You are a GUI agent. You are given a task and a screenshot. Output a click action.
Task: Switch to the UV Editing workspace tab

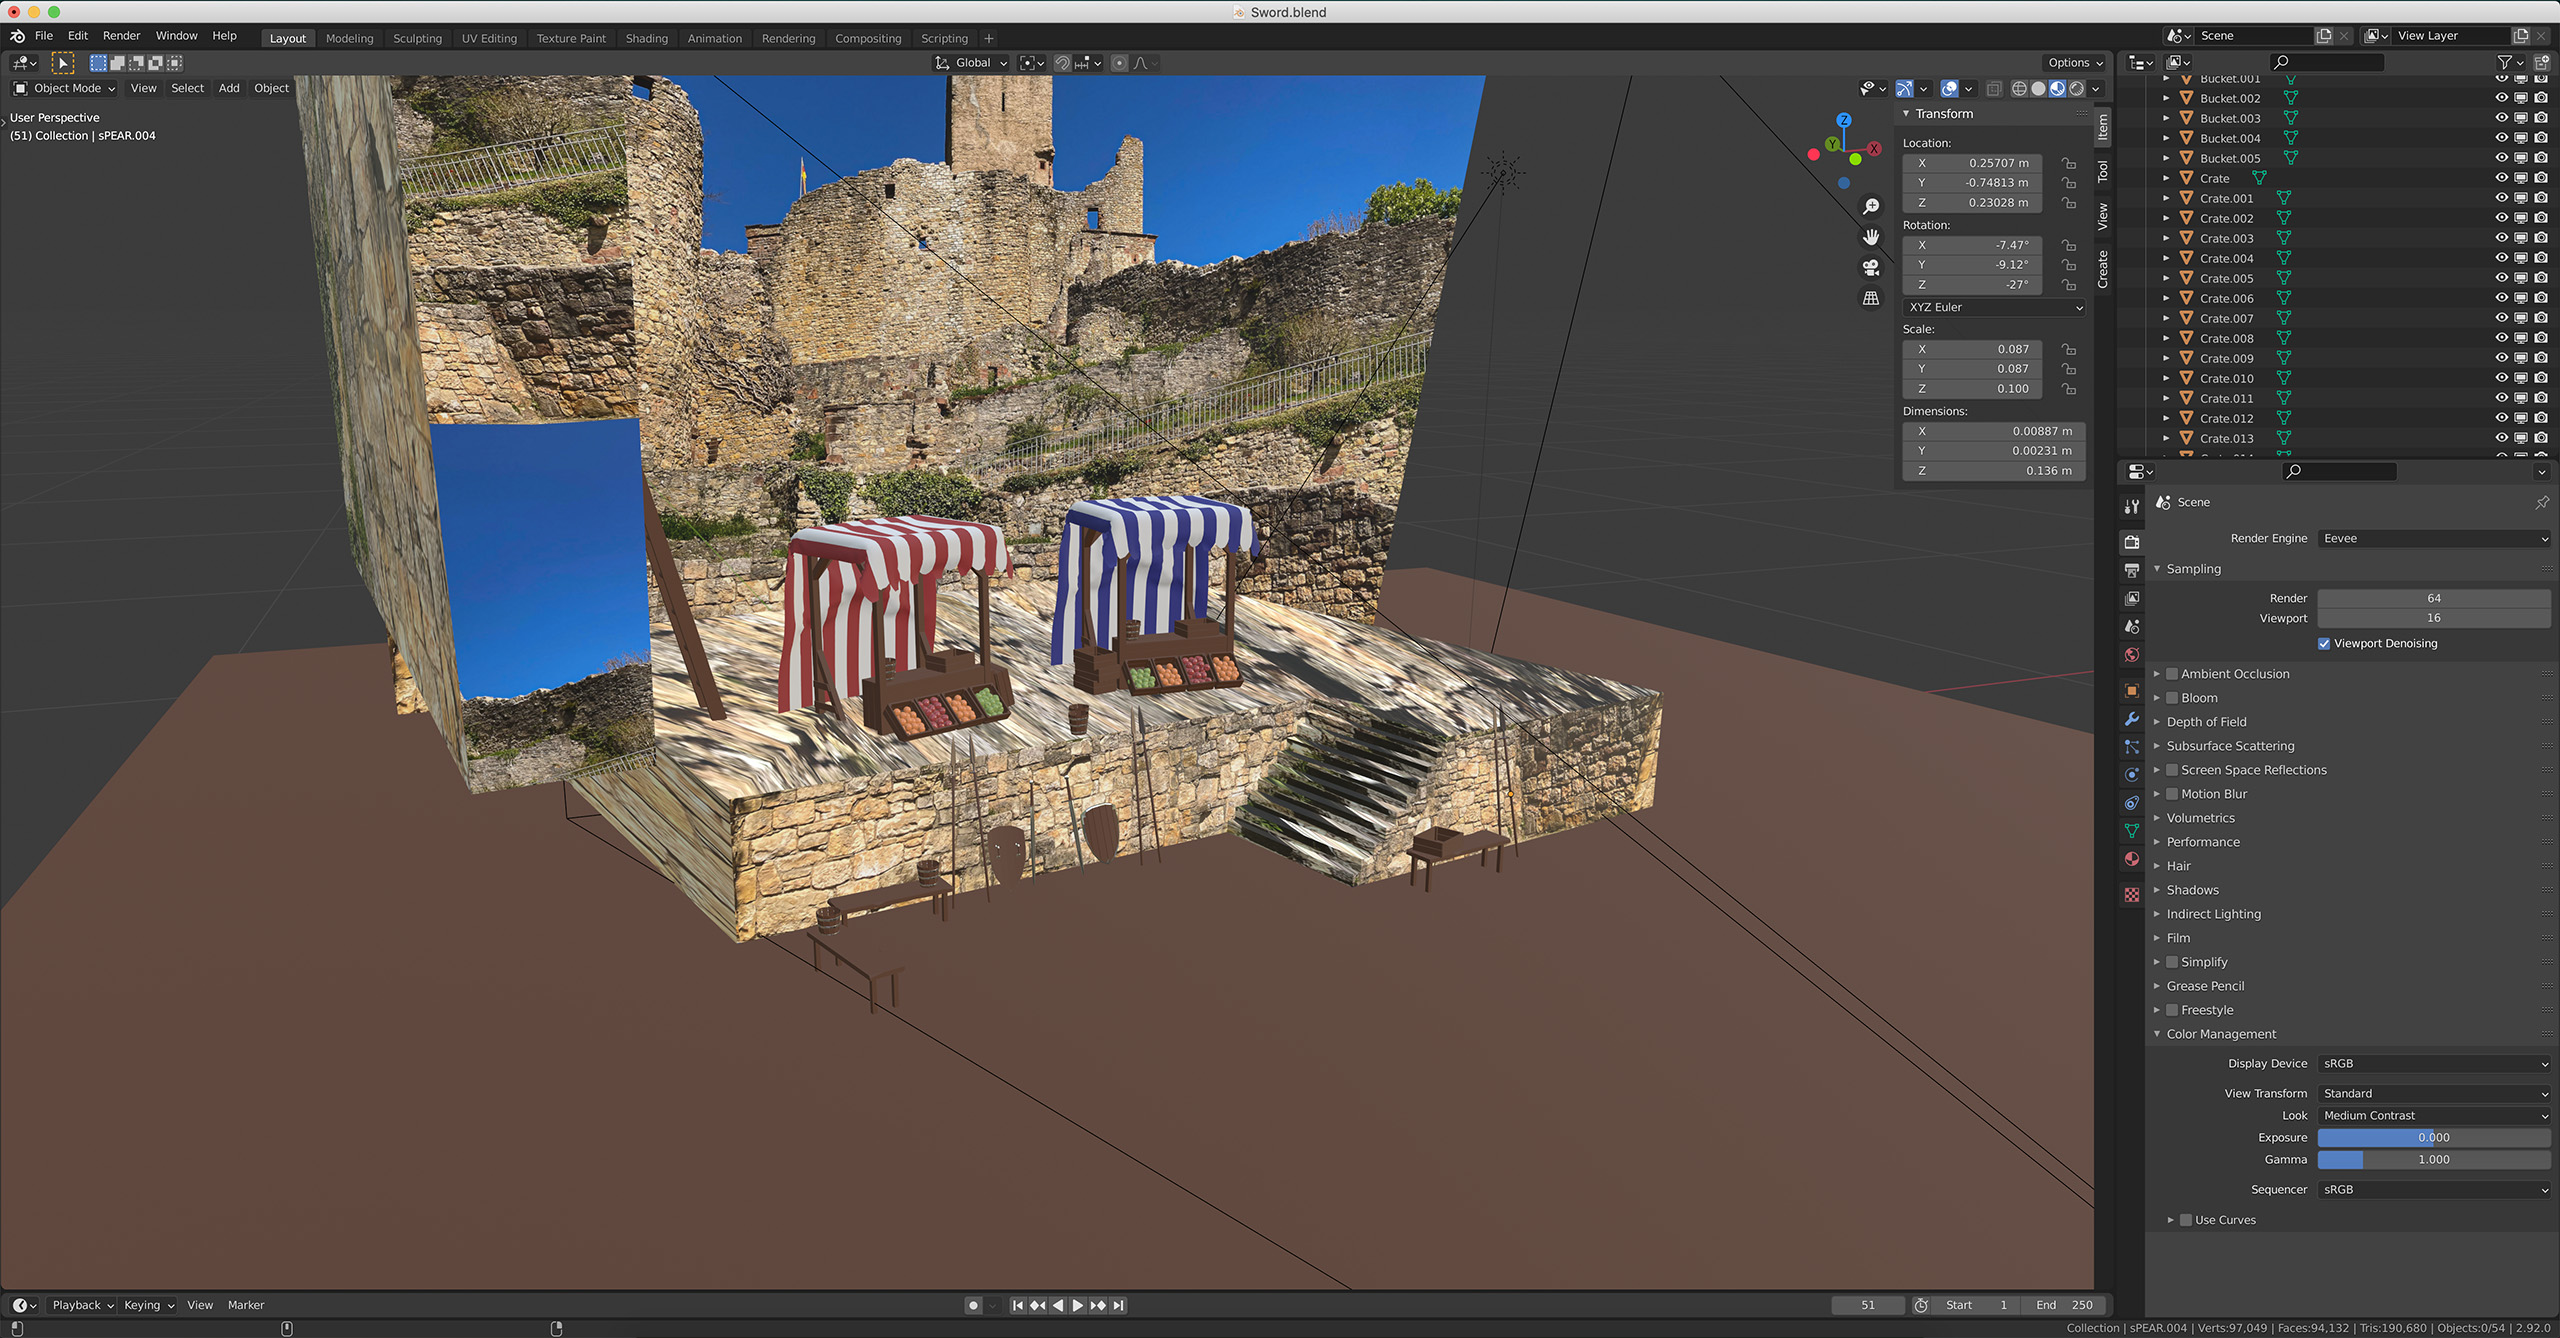click(489, 38)
